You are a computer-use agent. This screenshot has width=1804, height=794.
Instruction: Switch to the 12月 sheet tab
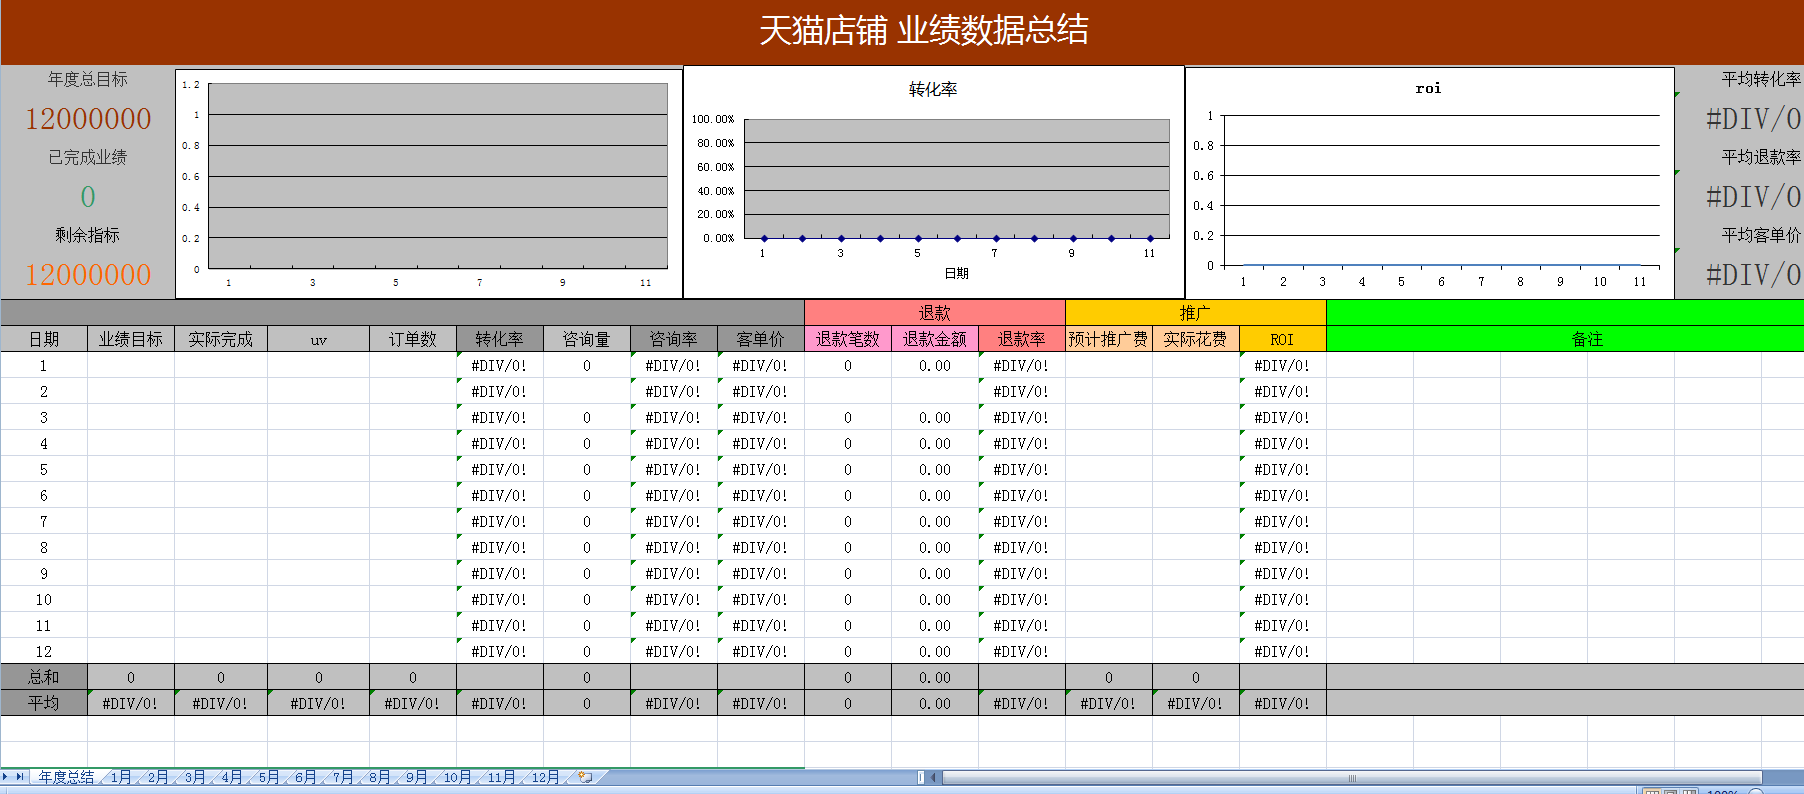click(x=545, y=777)
